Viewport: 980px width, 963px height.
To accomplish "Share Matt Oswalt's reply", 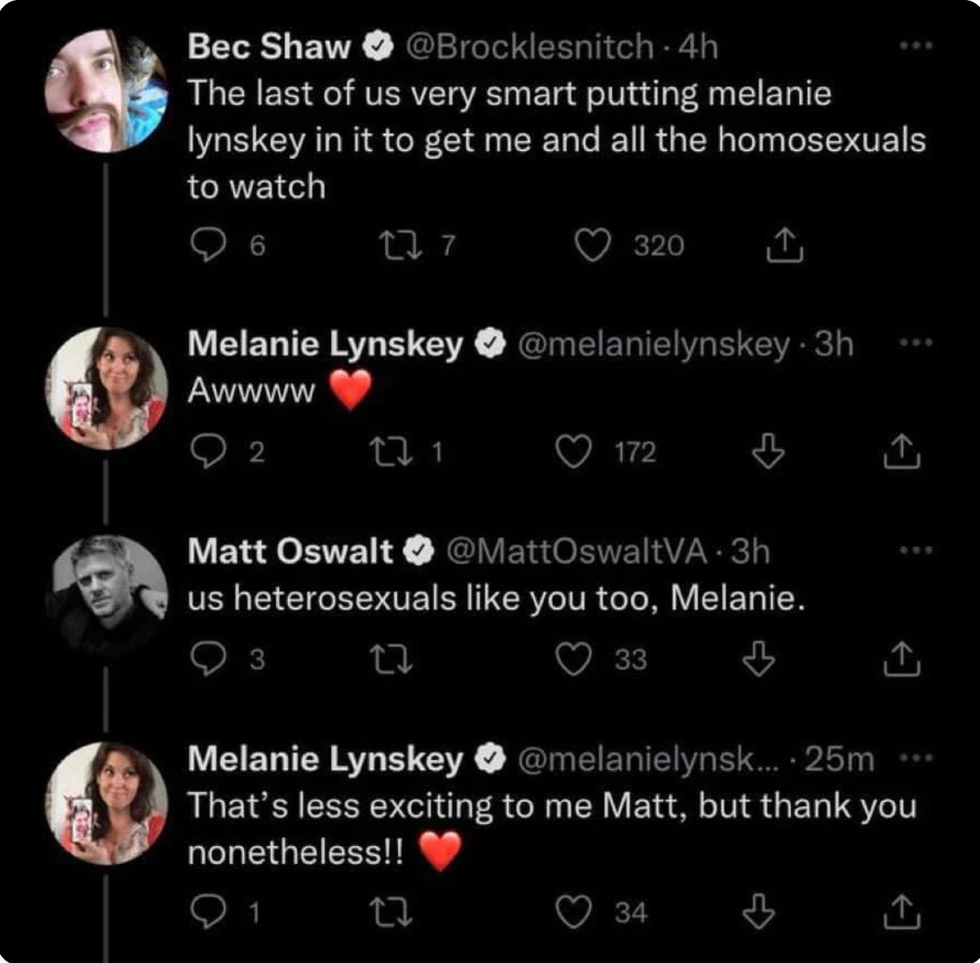I will point(900,659).
